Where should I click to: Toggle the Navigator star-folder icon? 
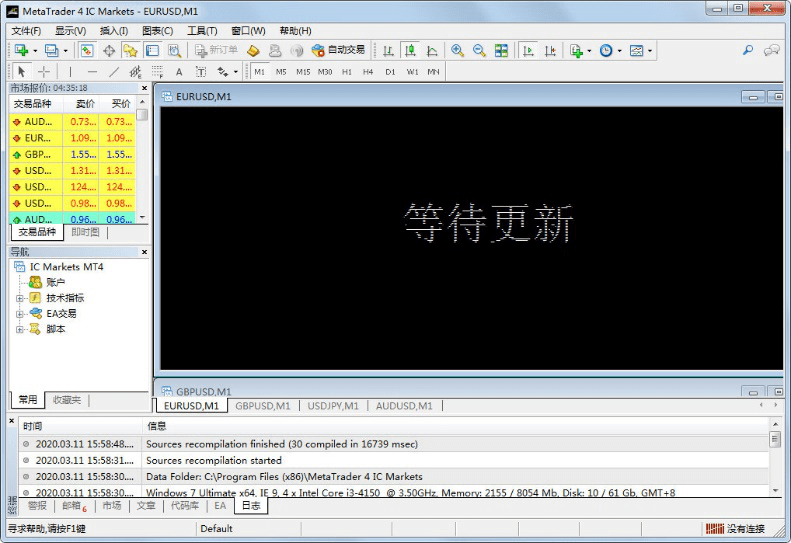tap(130, 50)
